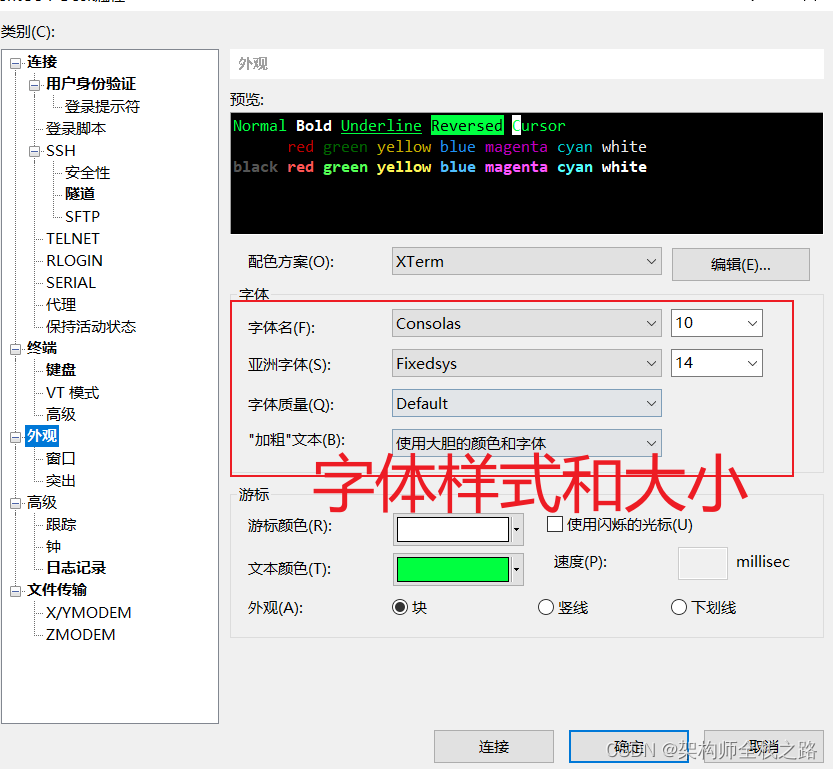Select VT 模式 in the tree
Image resolution: width=833 pixels, height=769 pixels.
[73, 392]
